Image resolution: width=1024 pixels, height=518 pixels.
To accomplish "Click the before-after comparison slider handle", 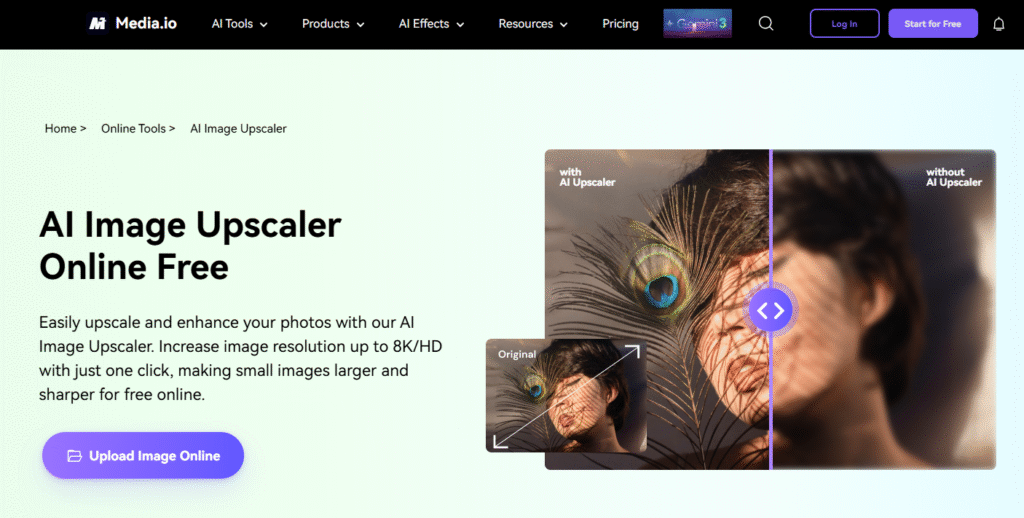I will coord(771,310).
